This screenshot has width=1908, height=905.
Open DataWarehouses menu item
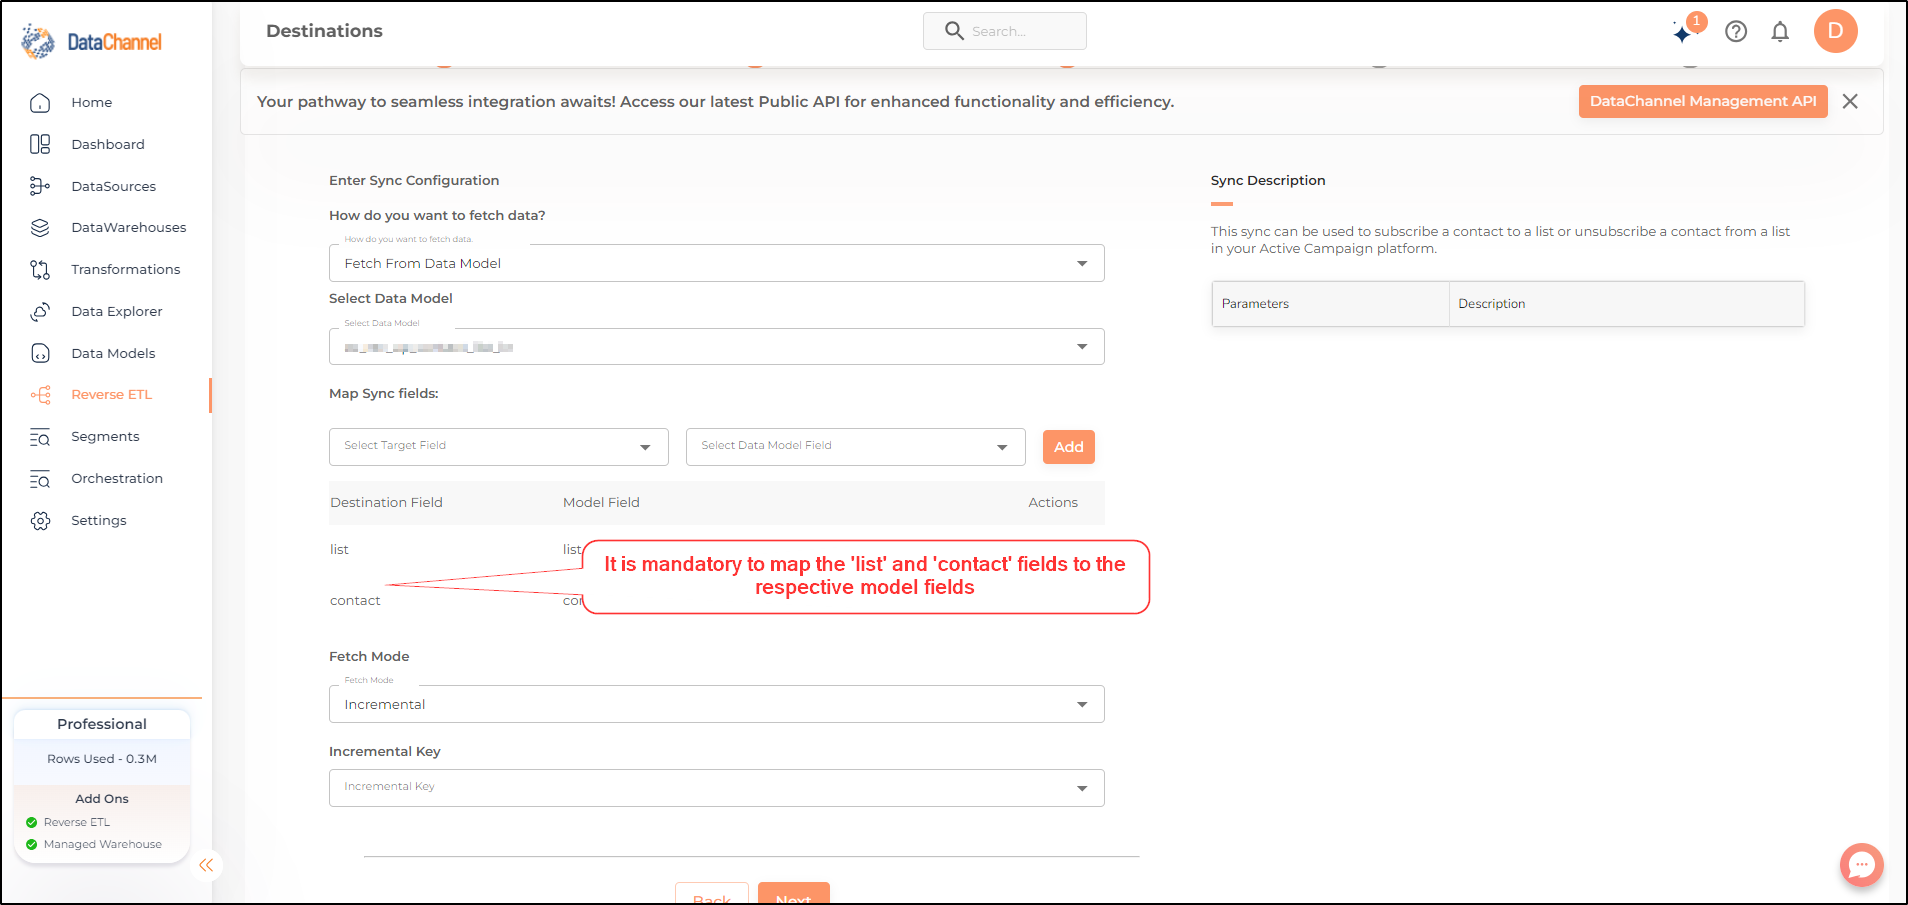129,228
